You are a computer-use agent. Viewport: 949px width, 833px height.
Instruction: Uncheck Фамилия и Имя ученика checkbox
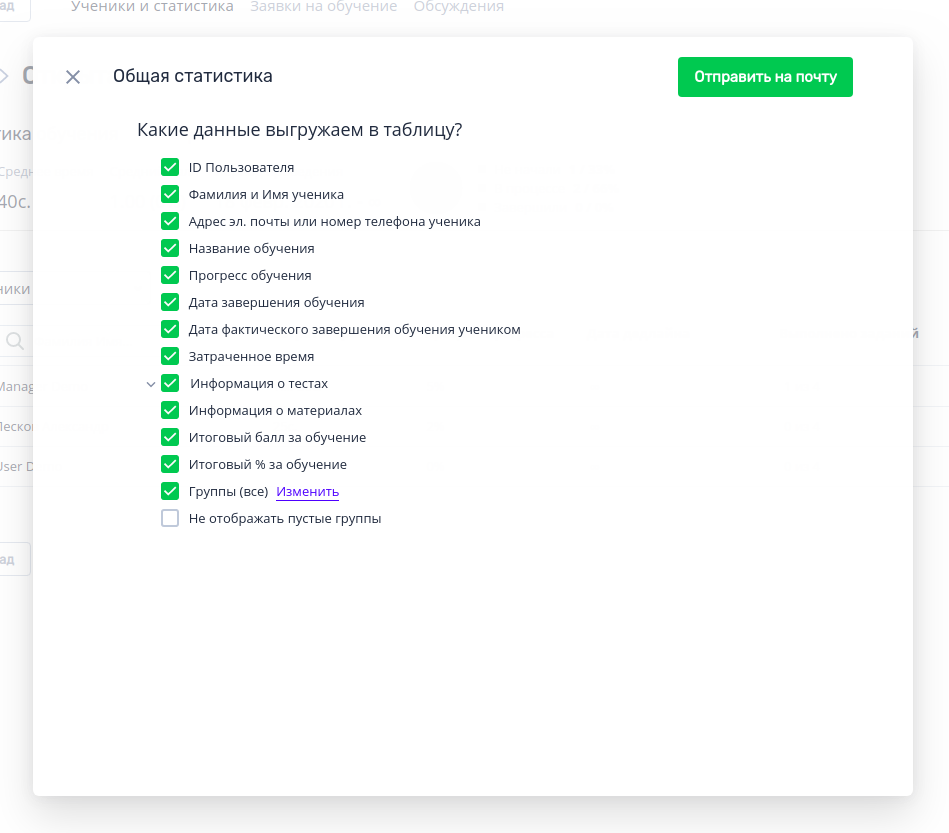click(170, 194)
